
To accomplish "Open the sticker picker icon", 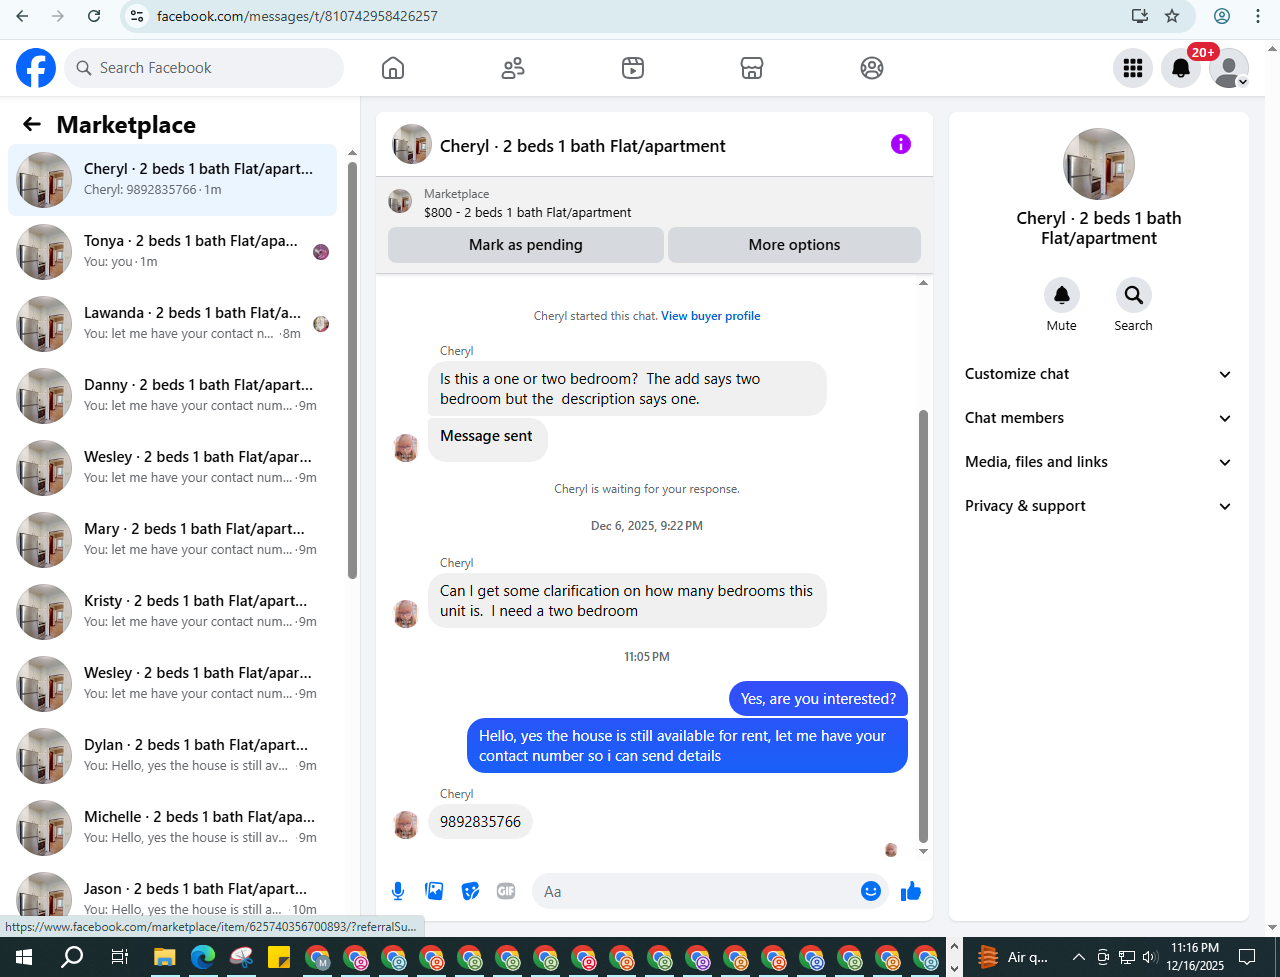I will point(470,891).
